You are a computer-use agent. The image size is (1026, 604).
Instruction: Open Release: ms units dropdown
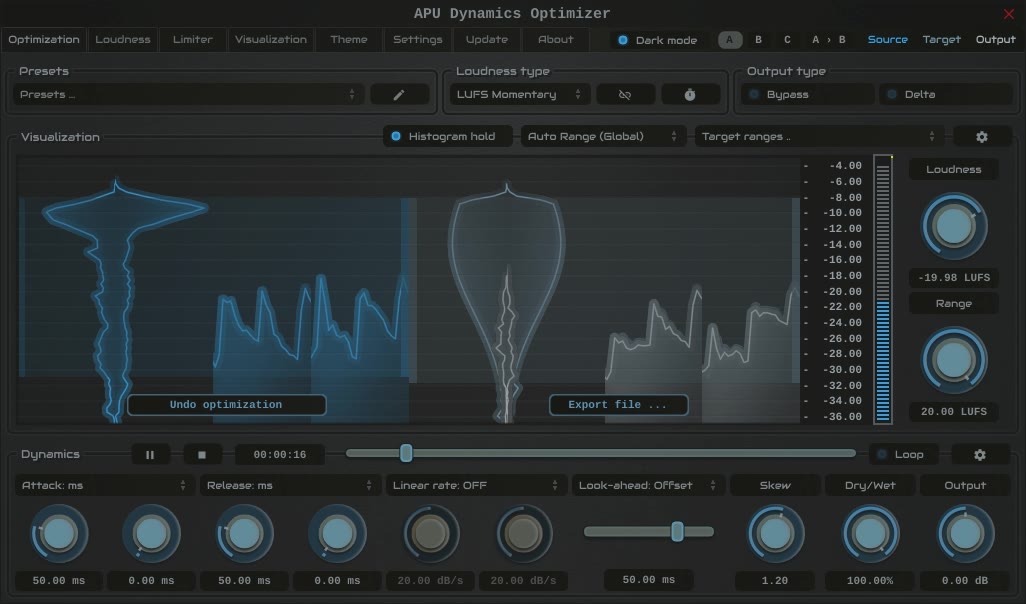[290, 486]
